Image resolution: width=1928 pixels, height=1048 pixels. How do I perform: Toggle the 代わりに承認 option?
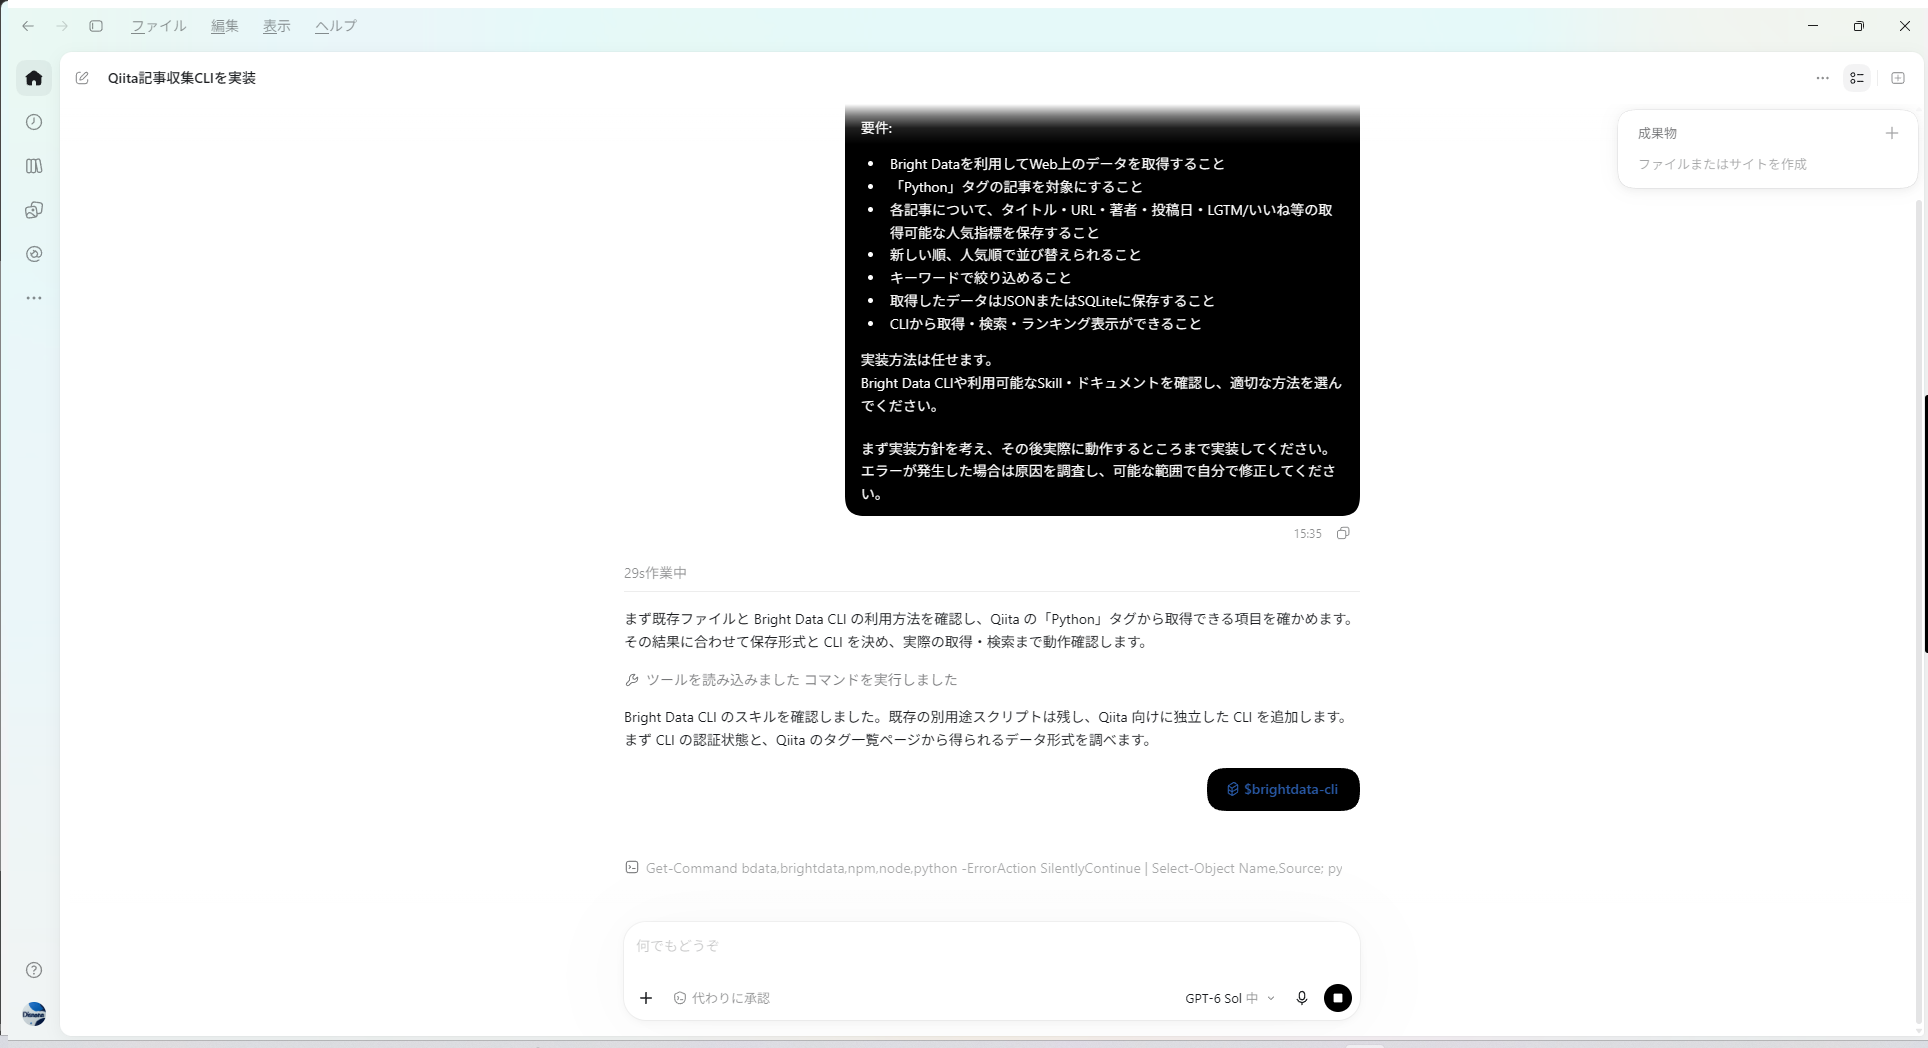coord(722,998)
